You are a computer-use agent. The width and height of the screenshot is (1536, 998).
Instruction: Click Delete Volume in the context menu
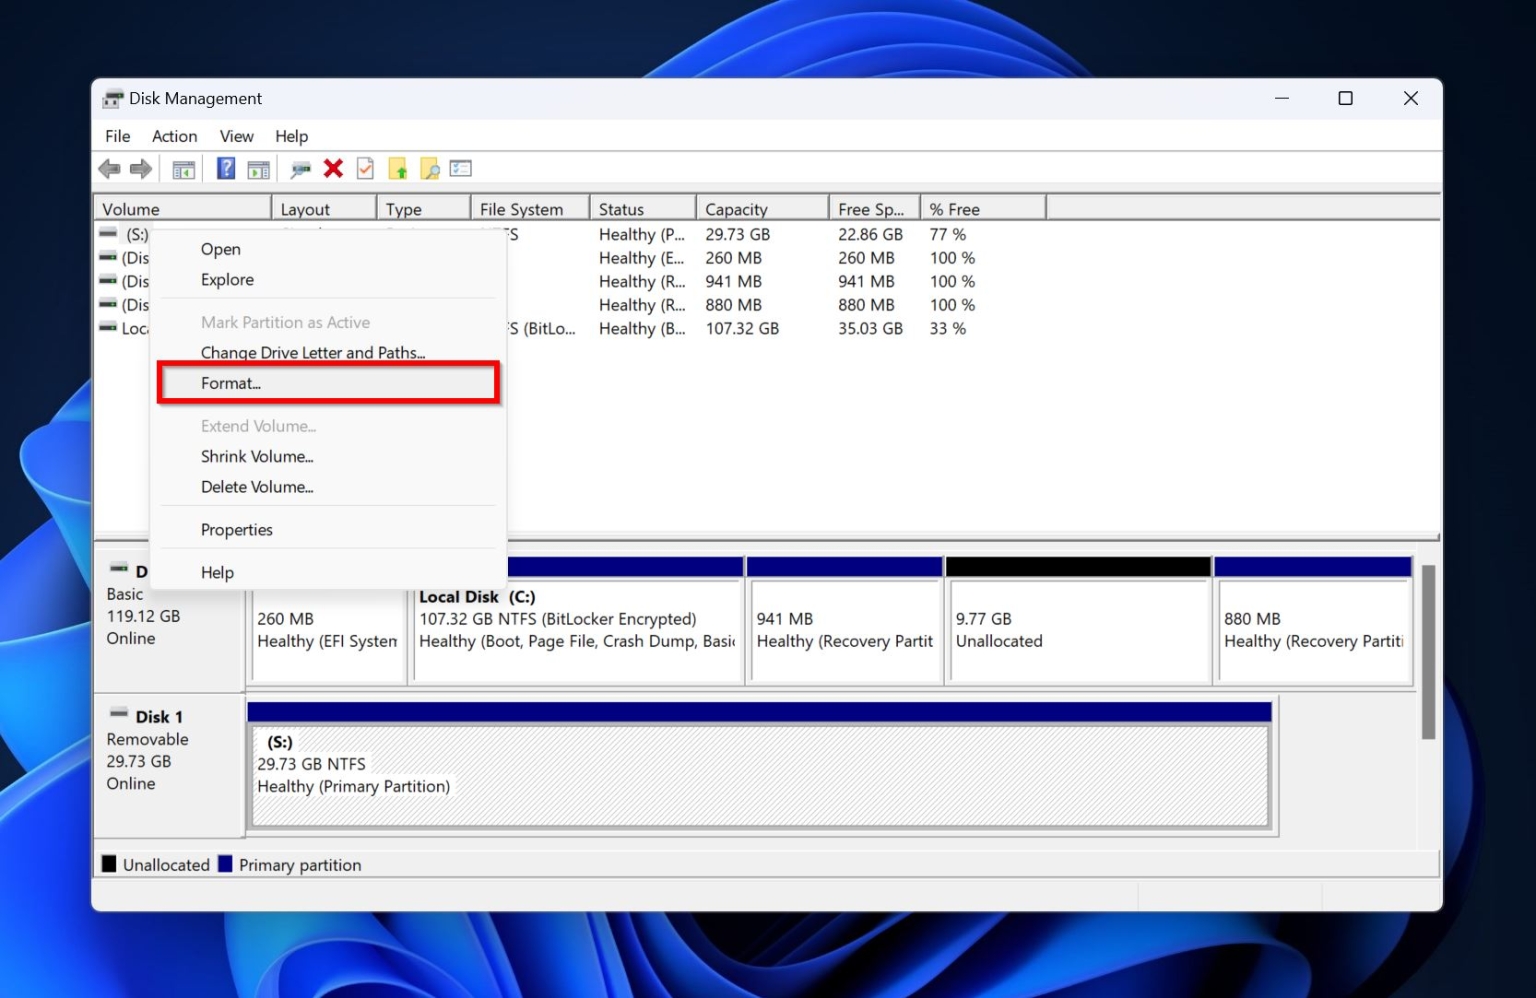(258, 487)
